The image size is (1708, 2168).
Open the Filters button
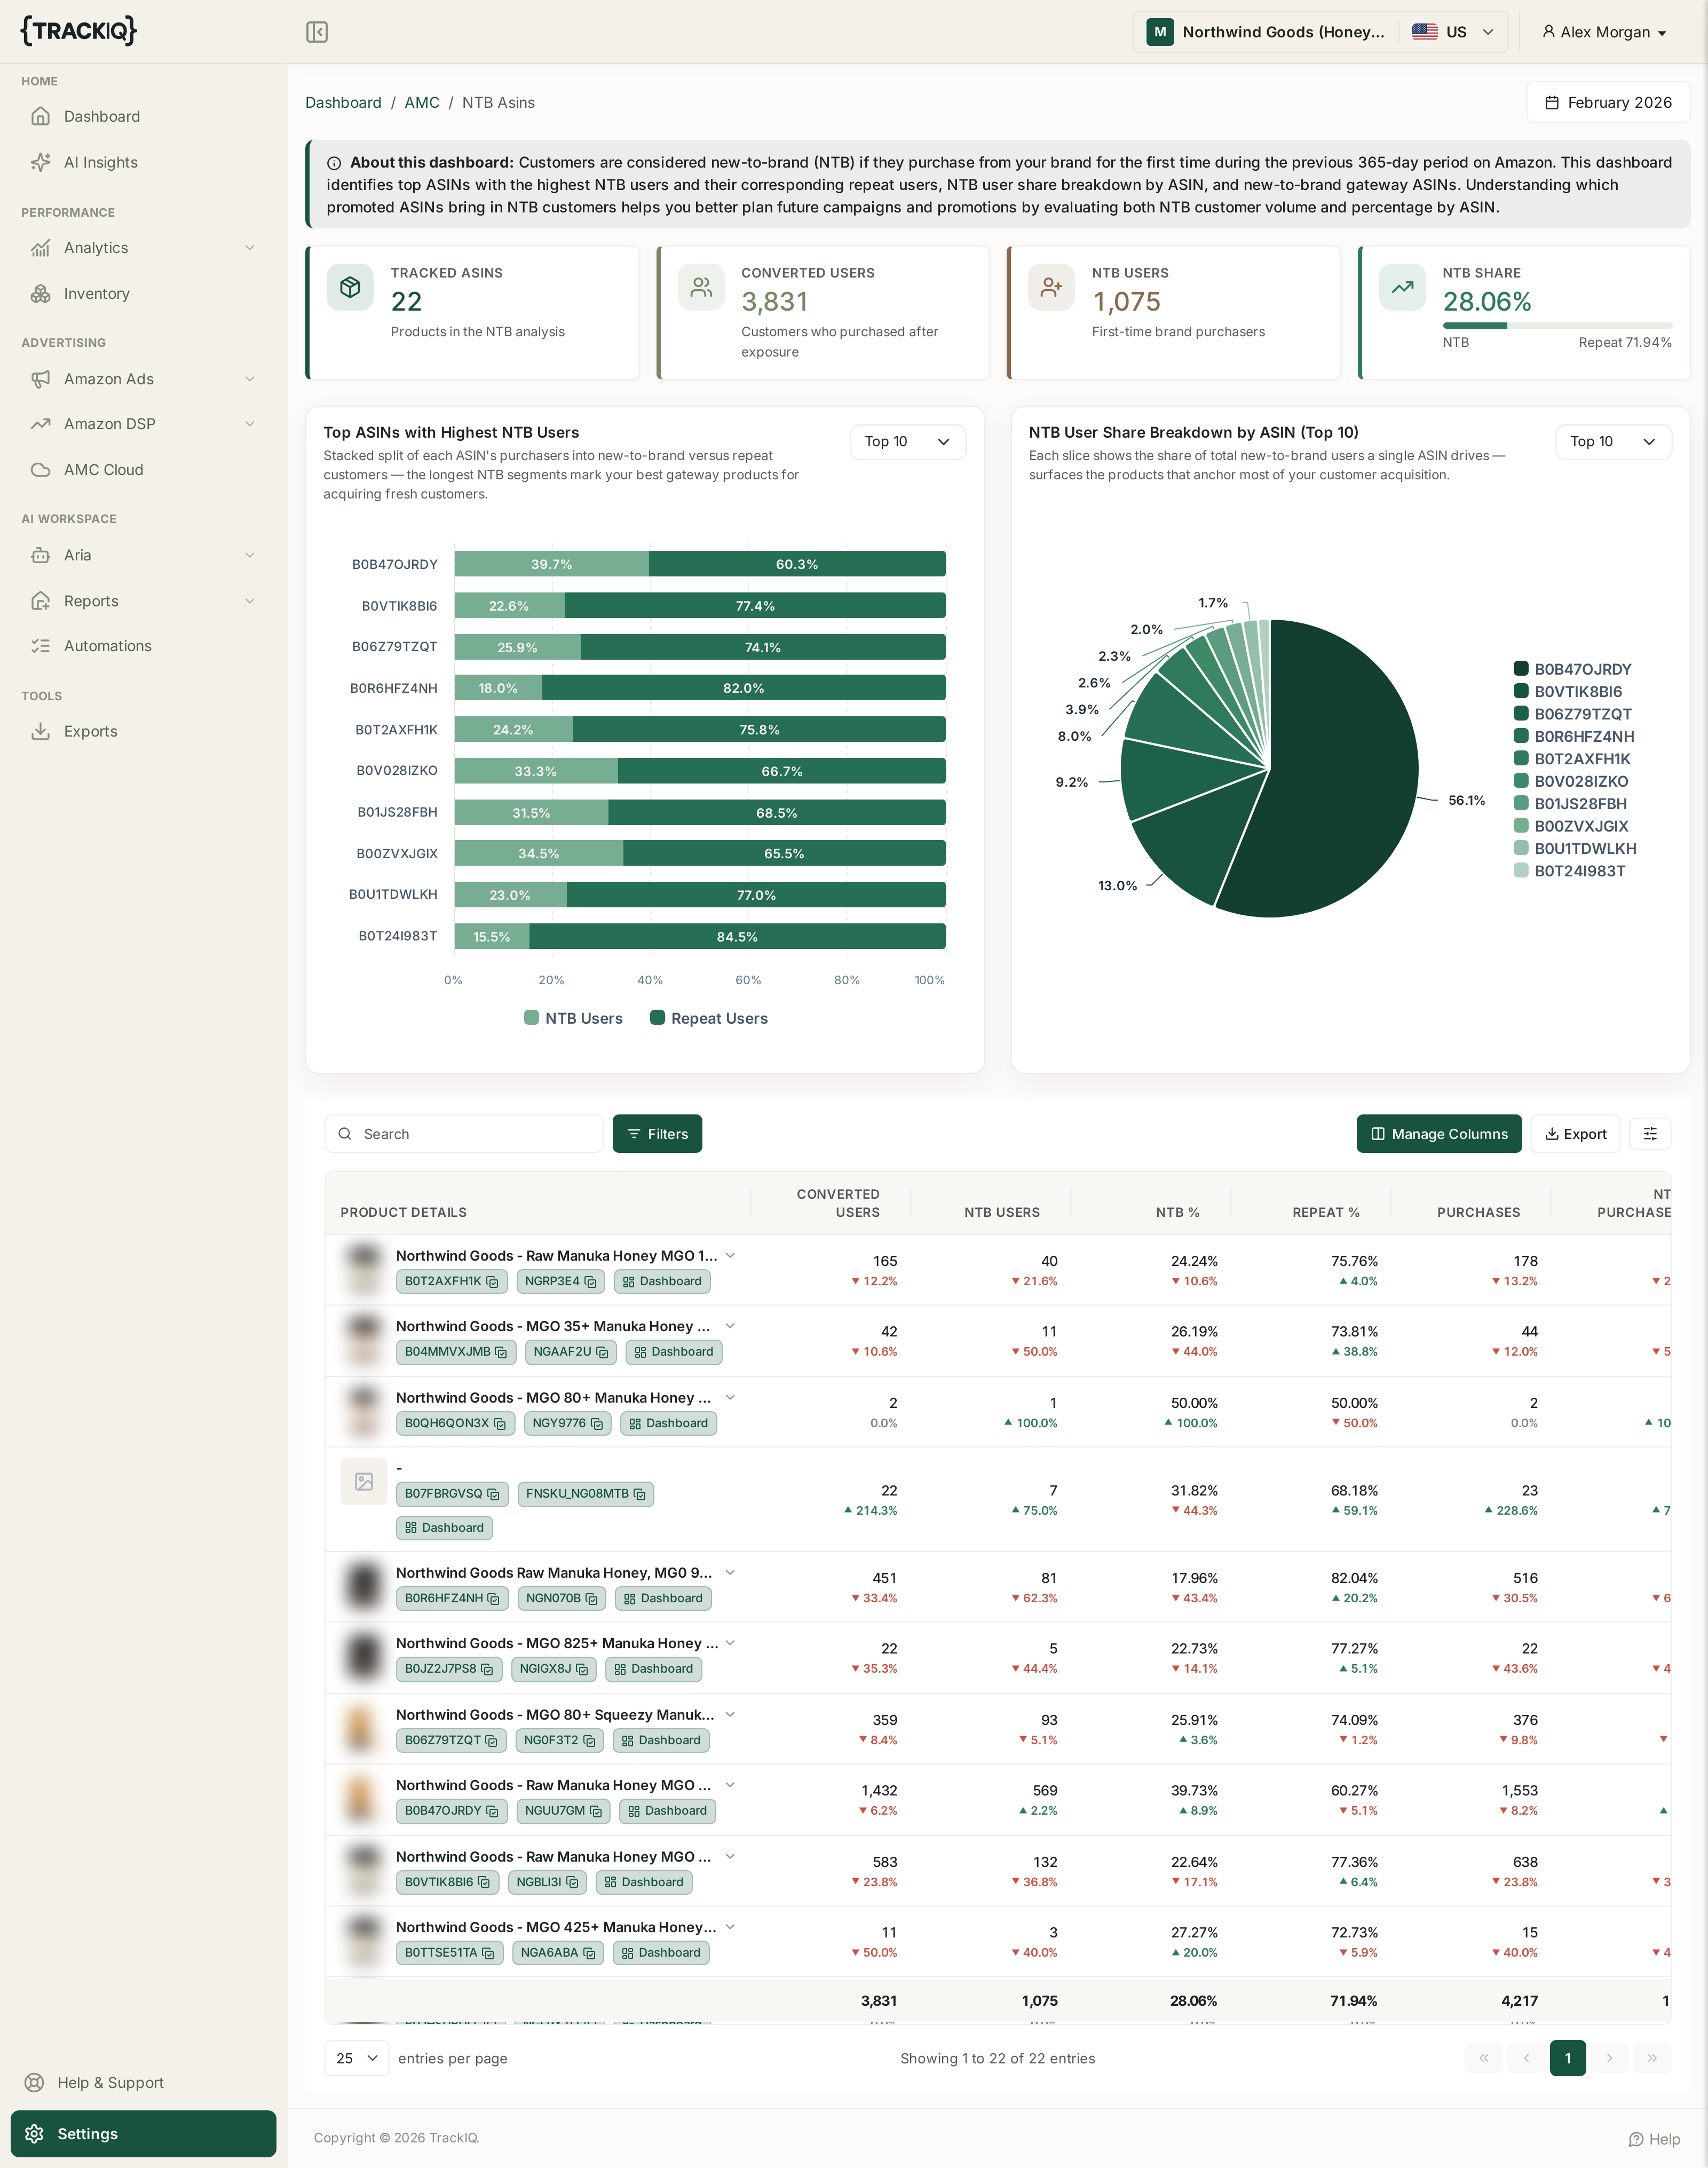click(x=657, y=1134)
